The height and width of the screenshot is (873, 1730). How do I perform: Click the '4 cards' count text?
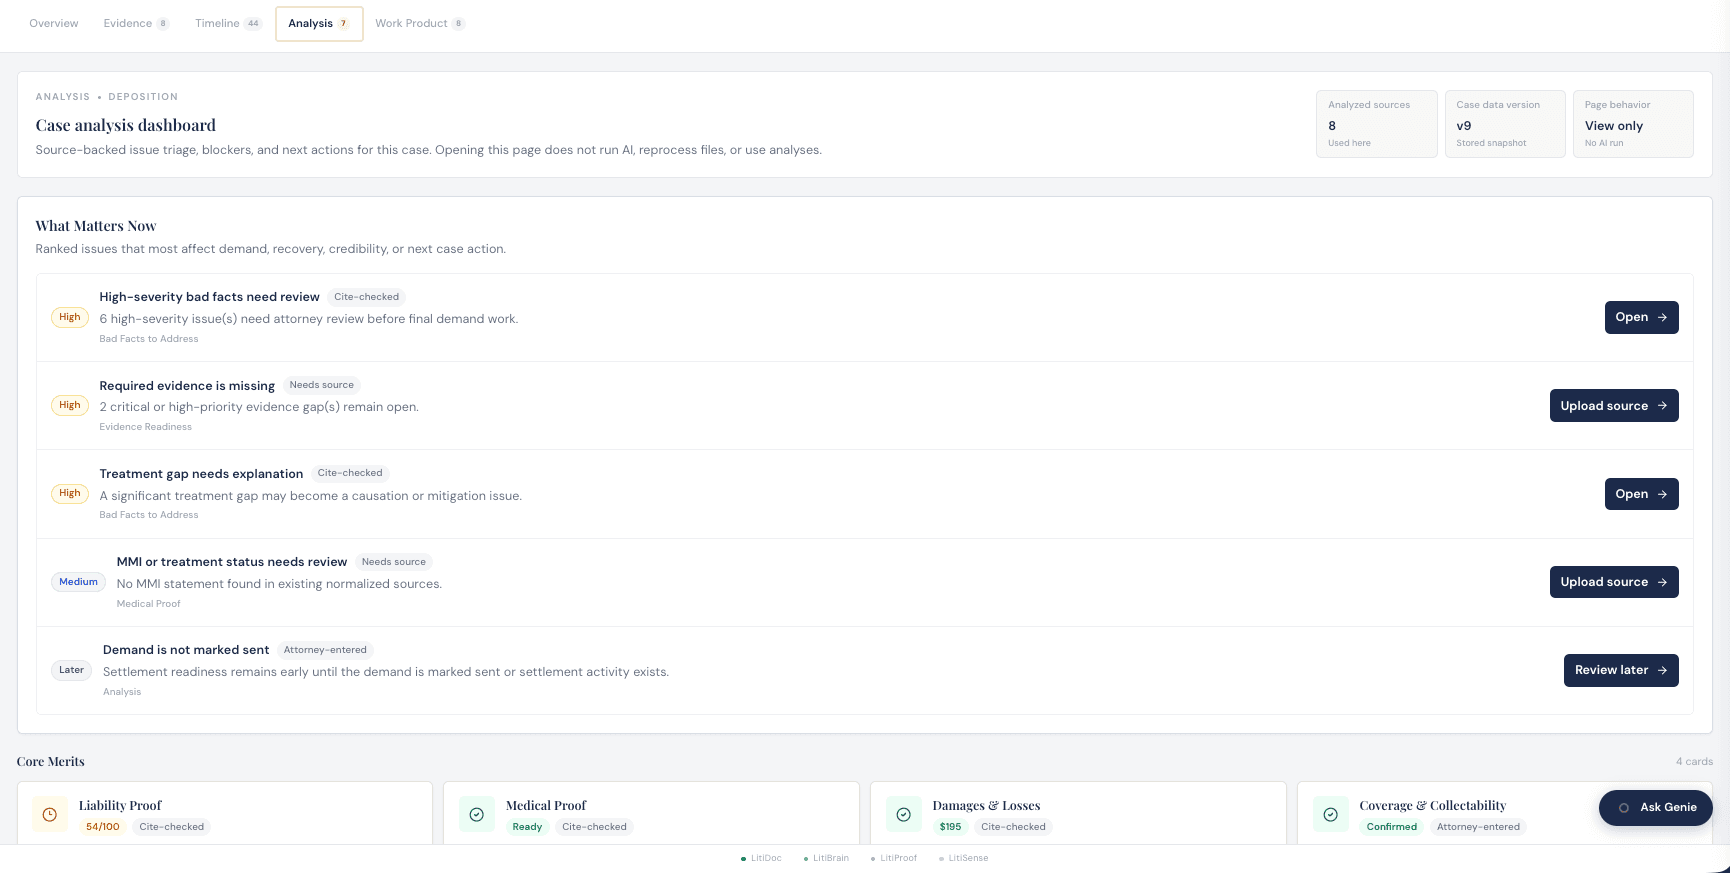point(1694,762)
